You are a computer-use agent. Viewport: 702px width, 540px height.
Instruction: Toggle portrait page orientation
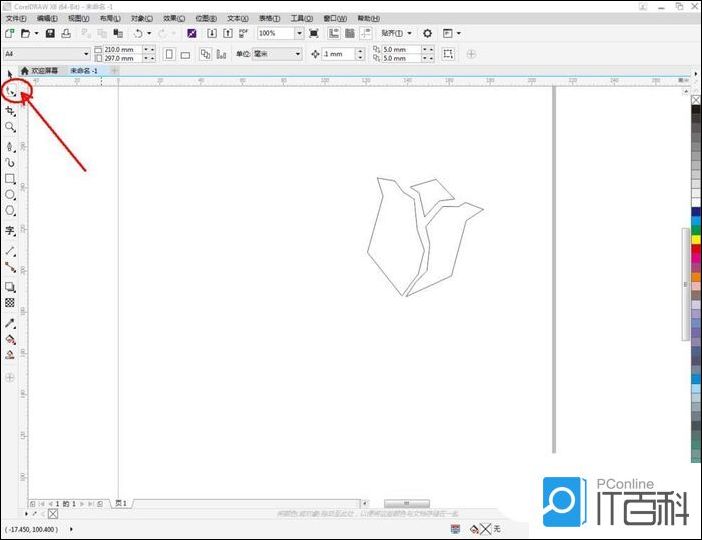click(168, 54)
